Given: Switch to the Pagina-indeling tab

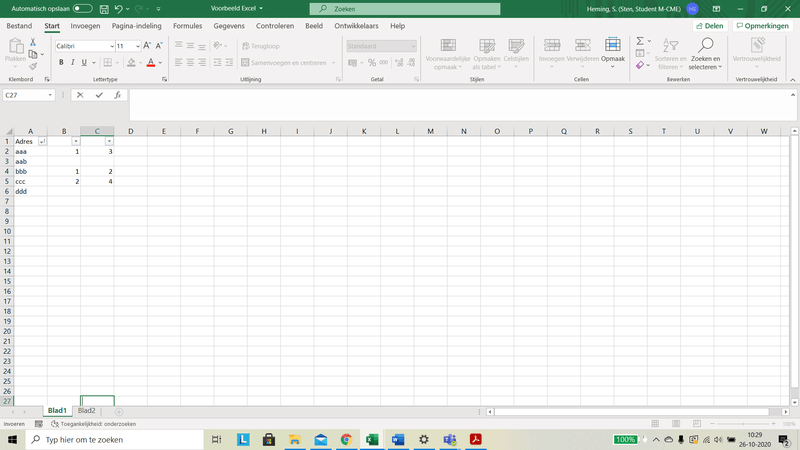Looking at the screenshot, I should (137, 26).
